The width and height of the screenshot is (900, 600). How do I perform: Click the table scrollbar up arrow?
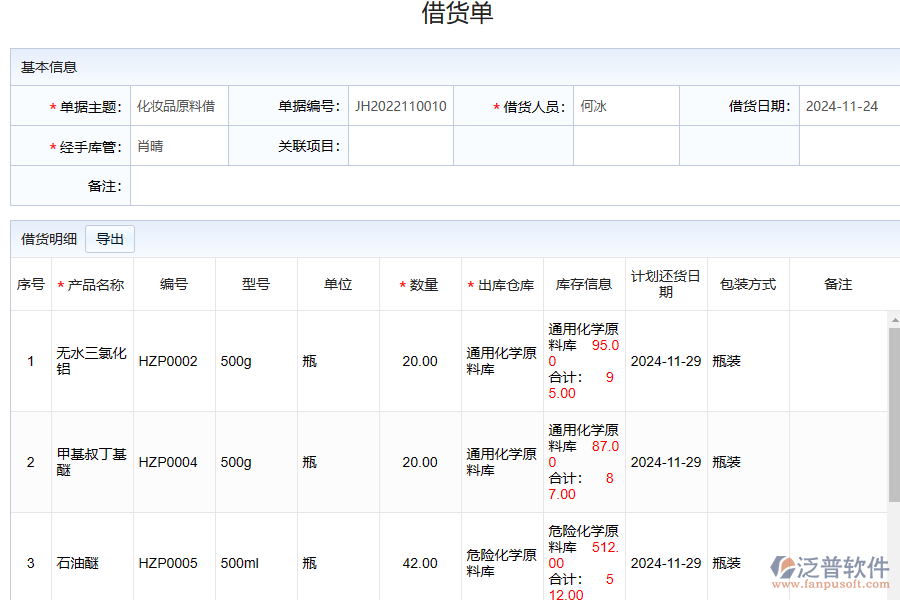tap(894, 319)
